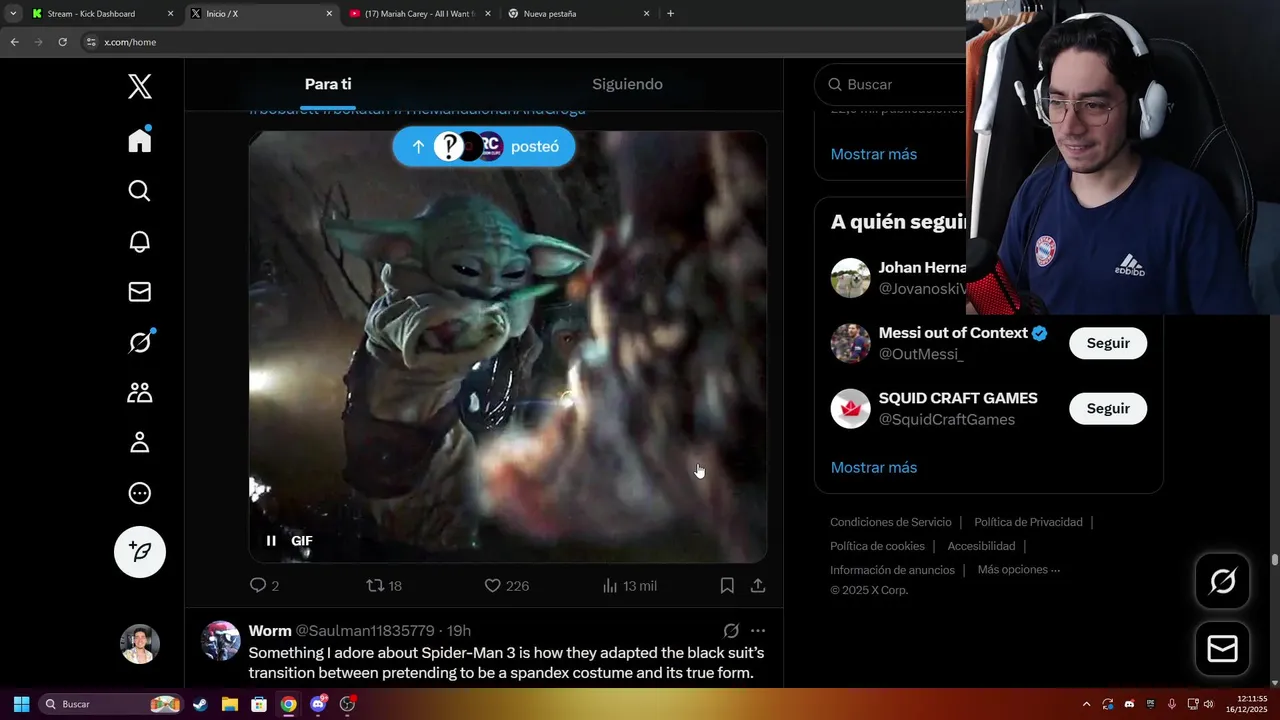Open 'Accesibilidad' footer link
Viewport: 1280px width, 720px height.
[981, 546]
